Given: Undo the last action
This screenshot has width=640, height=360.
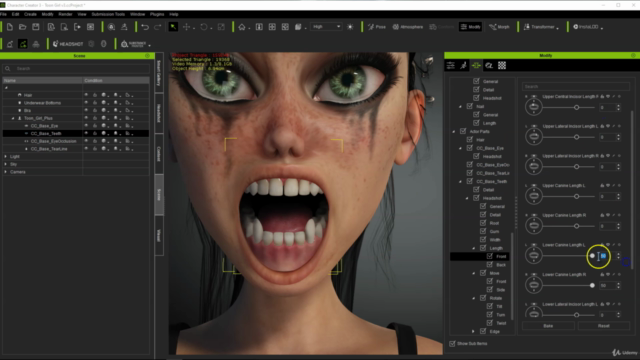Looking at the screenshot, I should (145, 27).
